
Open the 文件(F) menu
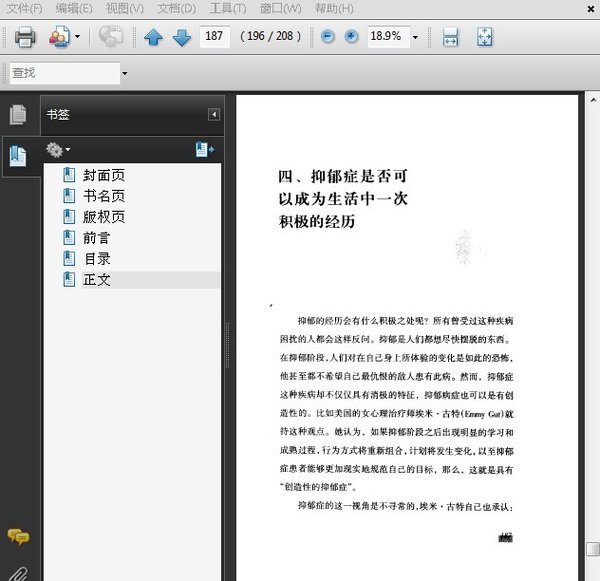(24, 9)
